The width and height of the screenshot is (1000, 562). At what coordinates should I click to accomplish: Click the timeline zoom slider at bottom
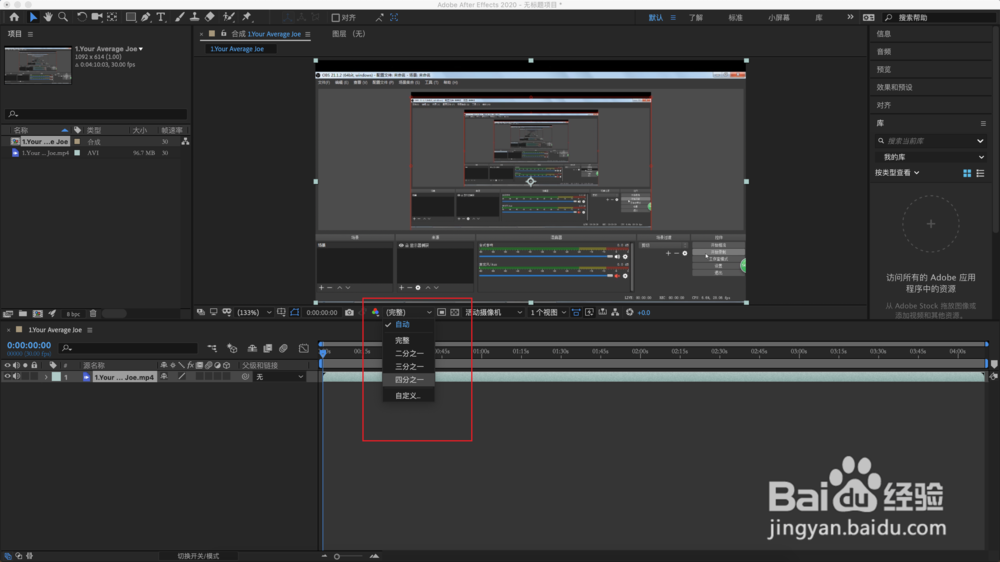tap(349, 556)
